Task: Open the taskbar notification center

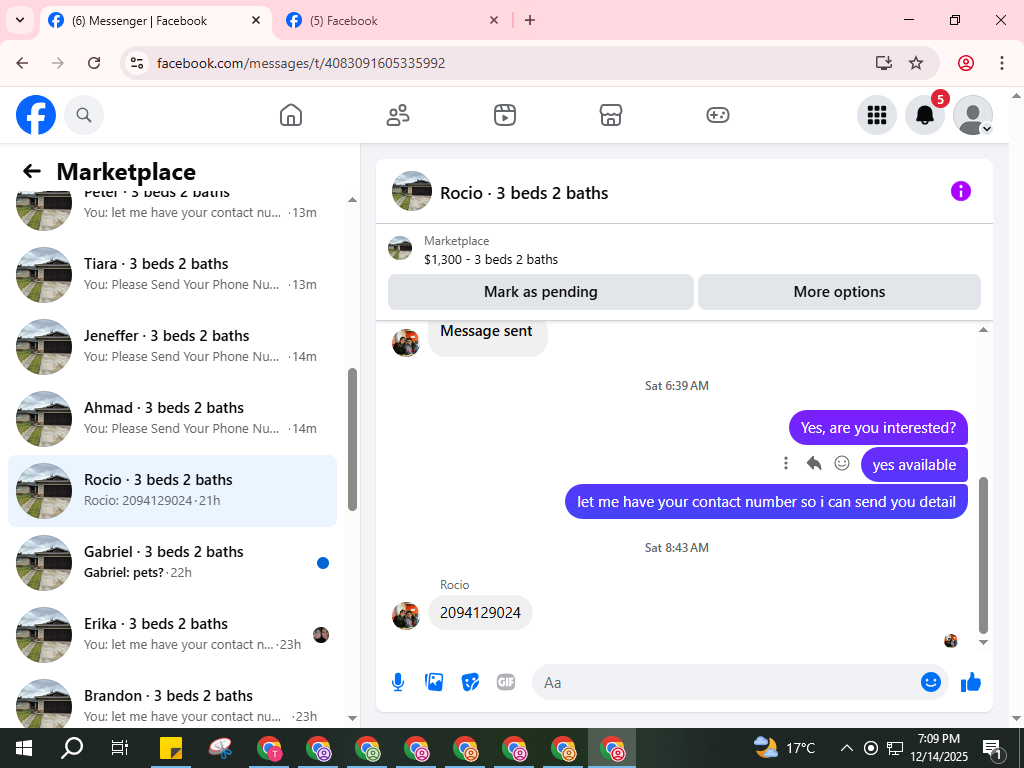Action: click(x=993, y=748)
